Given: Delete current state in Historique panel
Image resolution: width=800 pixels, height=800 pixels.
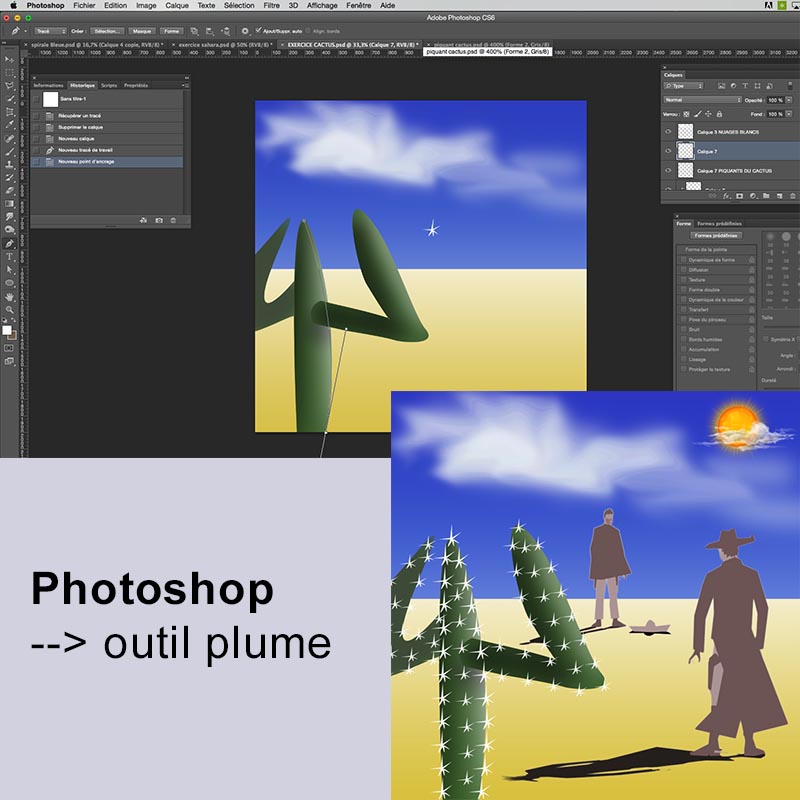Looking at the screenshot, I should (173, 220).
